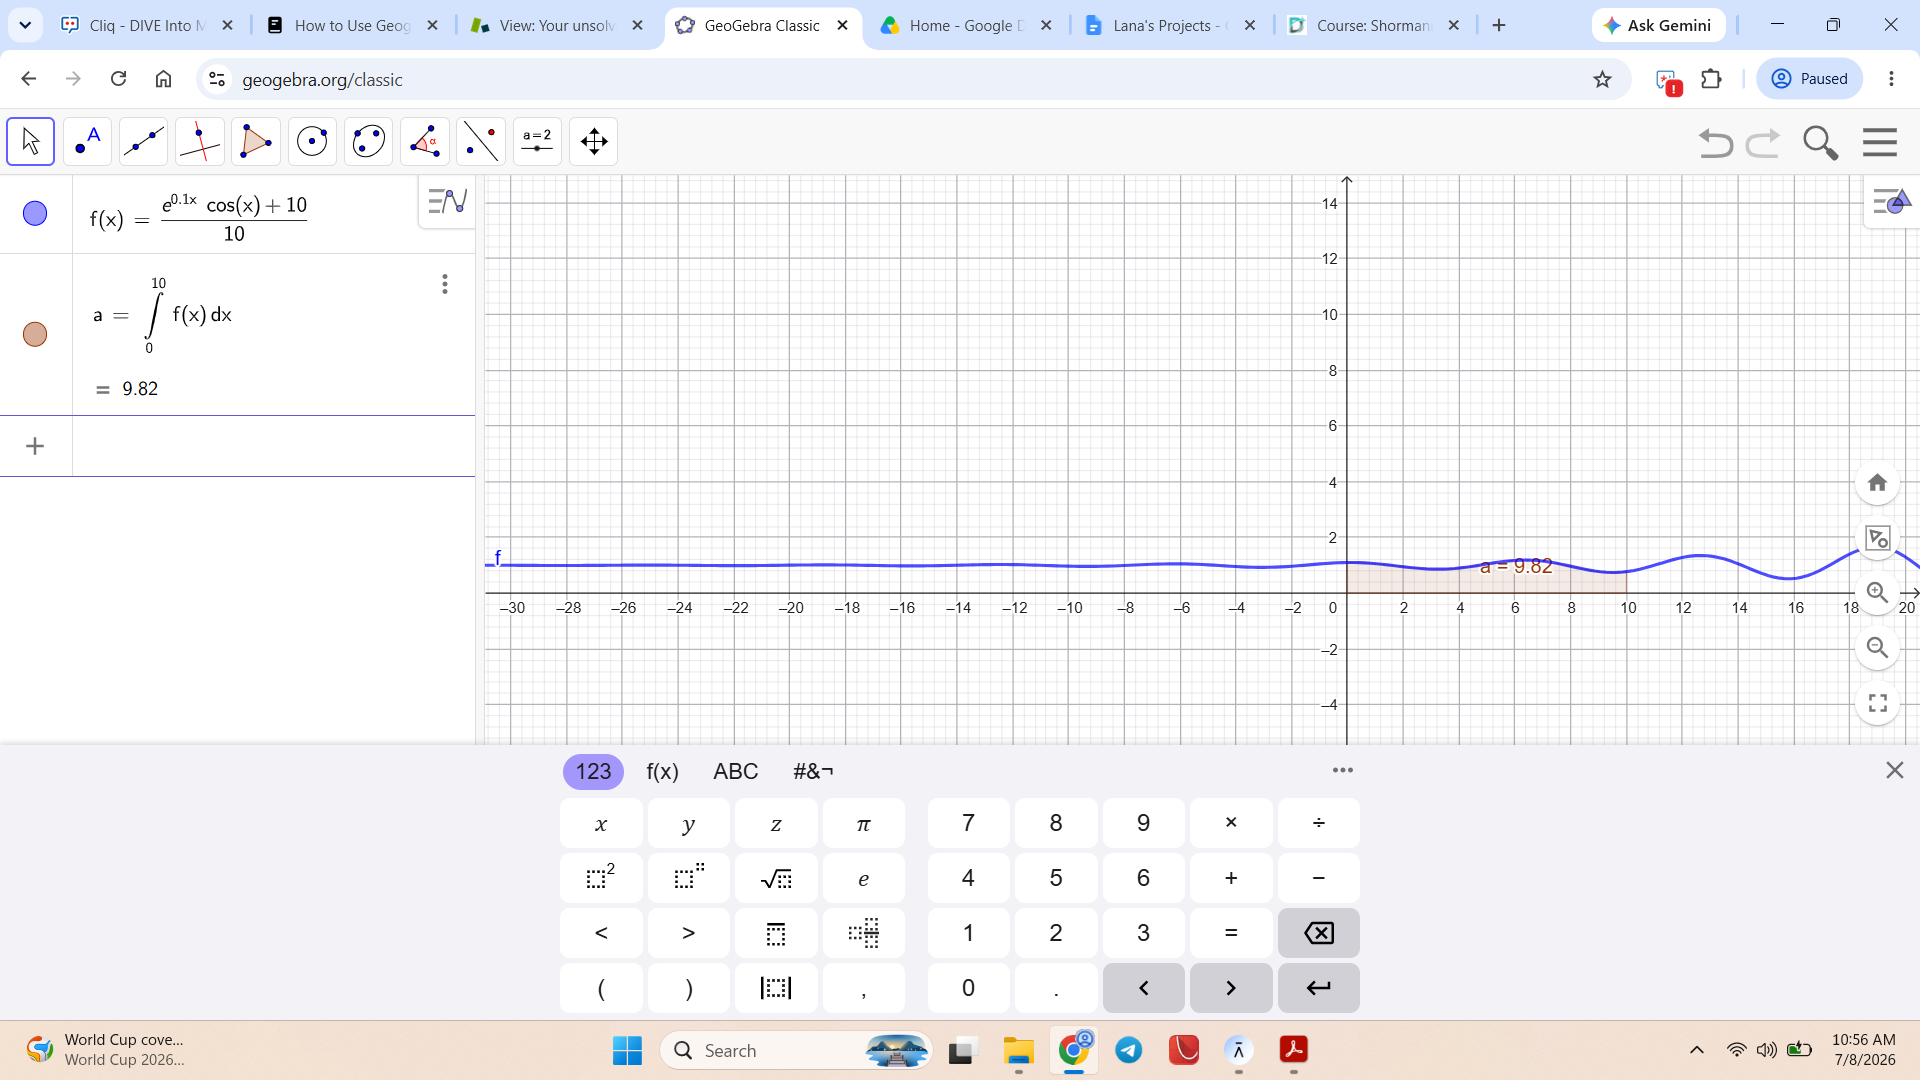1920x1080 pixels.
Task: Tap the 7 key
Action: point(968,823)
